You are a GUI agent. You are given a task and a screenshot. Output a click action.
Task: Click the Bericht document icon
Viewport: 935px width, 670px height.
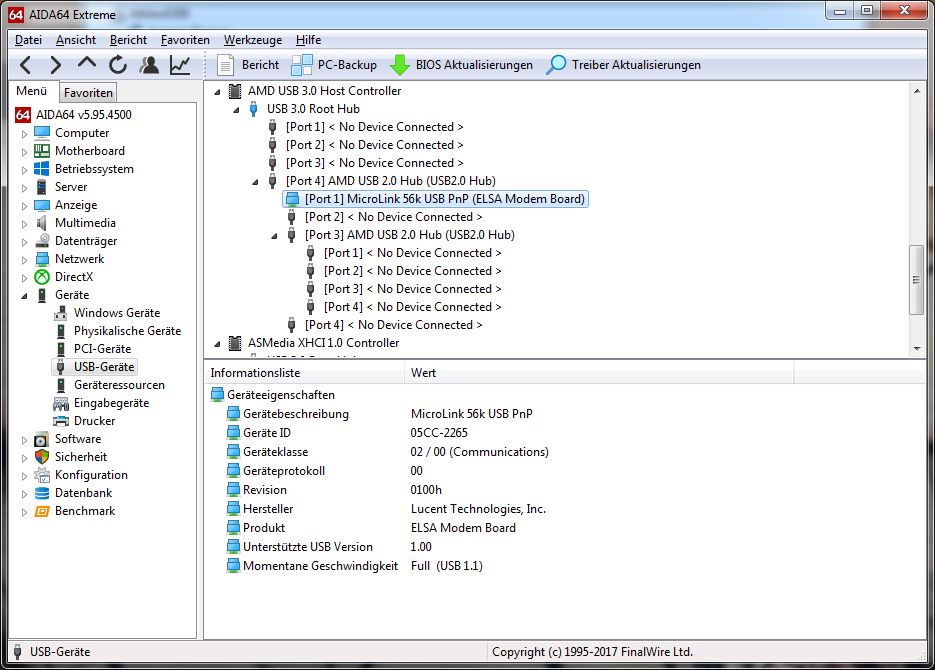click(x=225, y=64)
